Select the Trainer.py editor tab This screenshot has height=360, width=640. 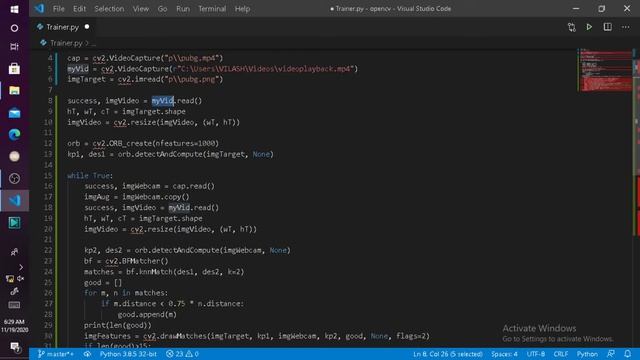pyautogui.click(x=62, y=27)
